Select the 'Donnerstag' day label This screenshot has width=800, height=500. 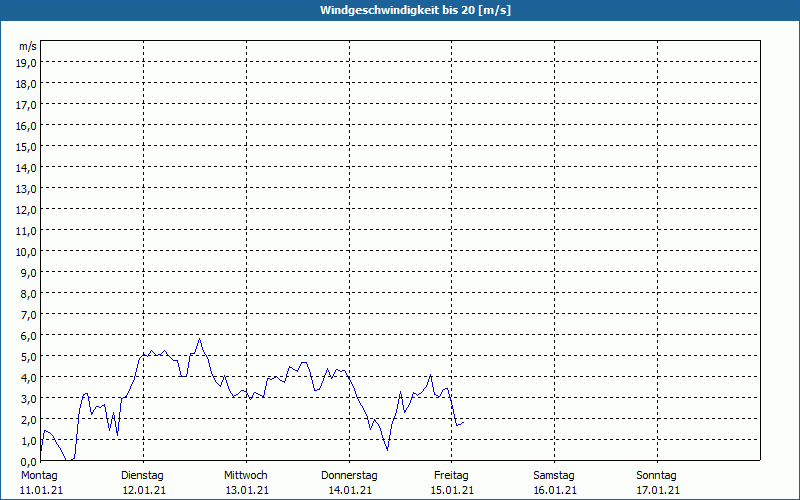[x=349, y=476]
